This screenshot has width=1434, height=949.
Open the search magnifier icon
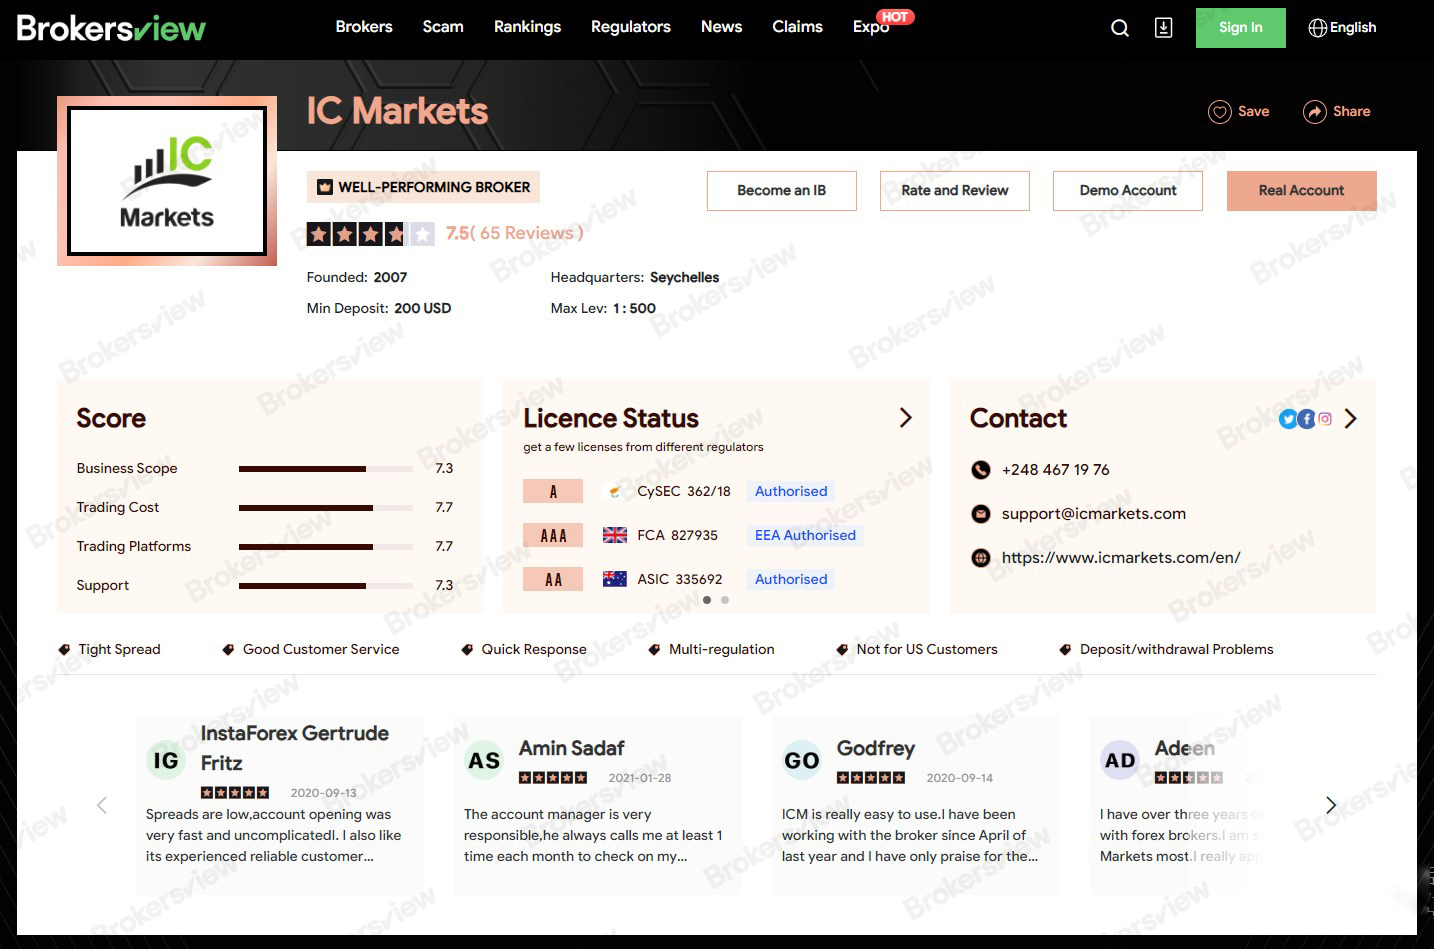coord(1119,28)
